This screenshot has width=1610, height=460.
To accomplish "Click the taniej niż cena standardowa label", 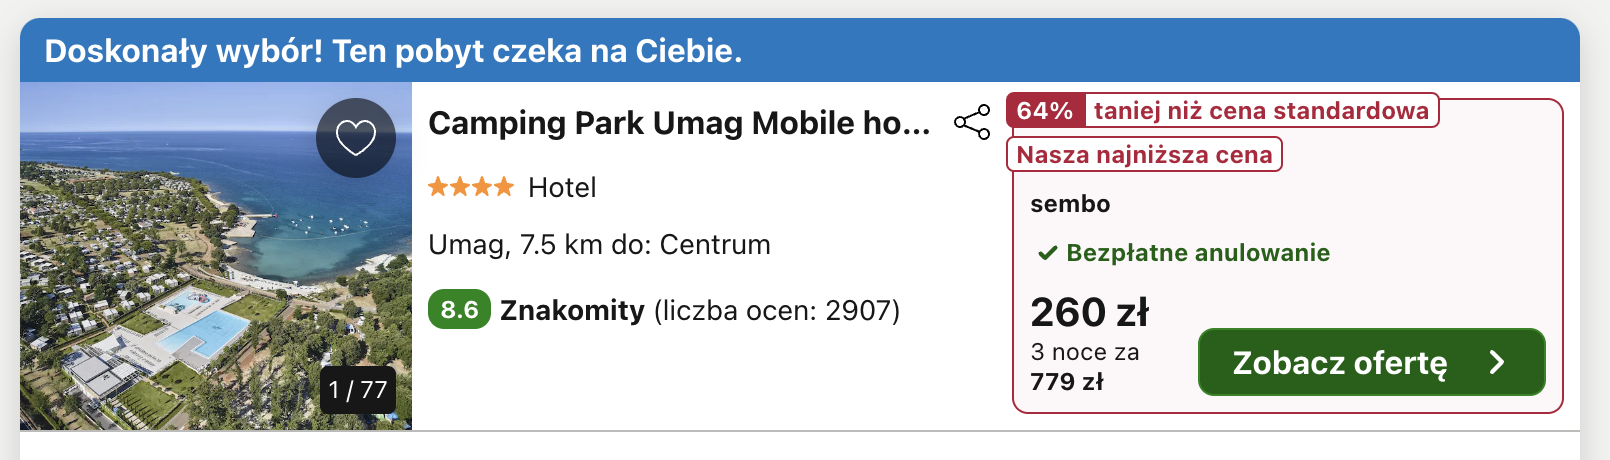I will tap(1261, 110).
